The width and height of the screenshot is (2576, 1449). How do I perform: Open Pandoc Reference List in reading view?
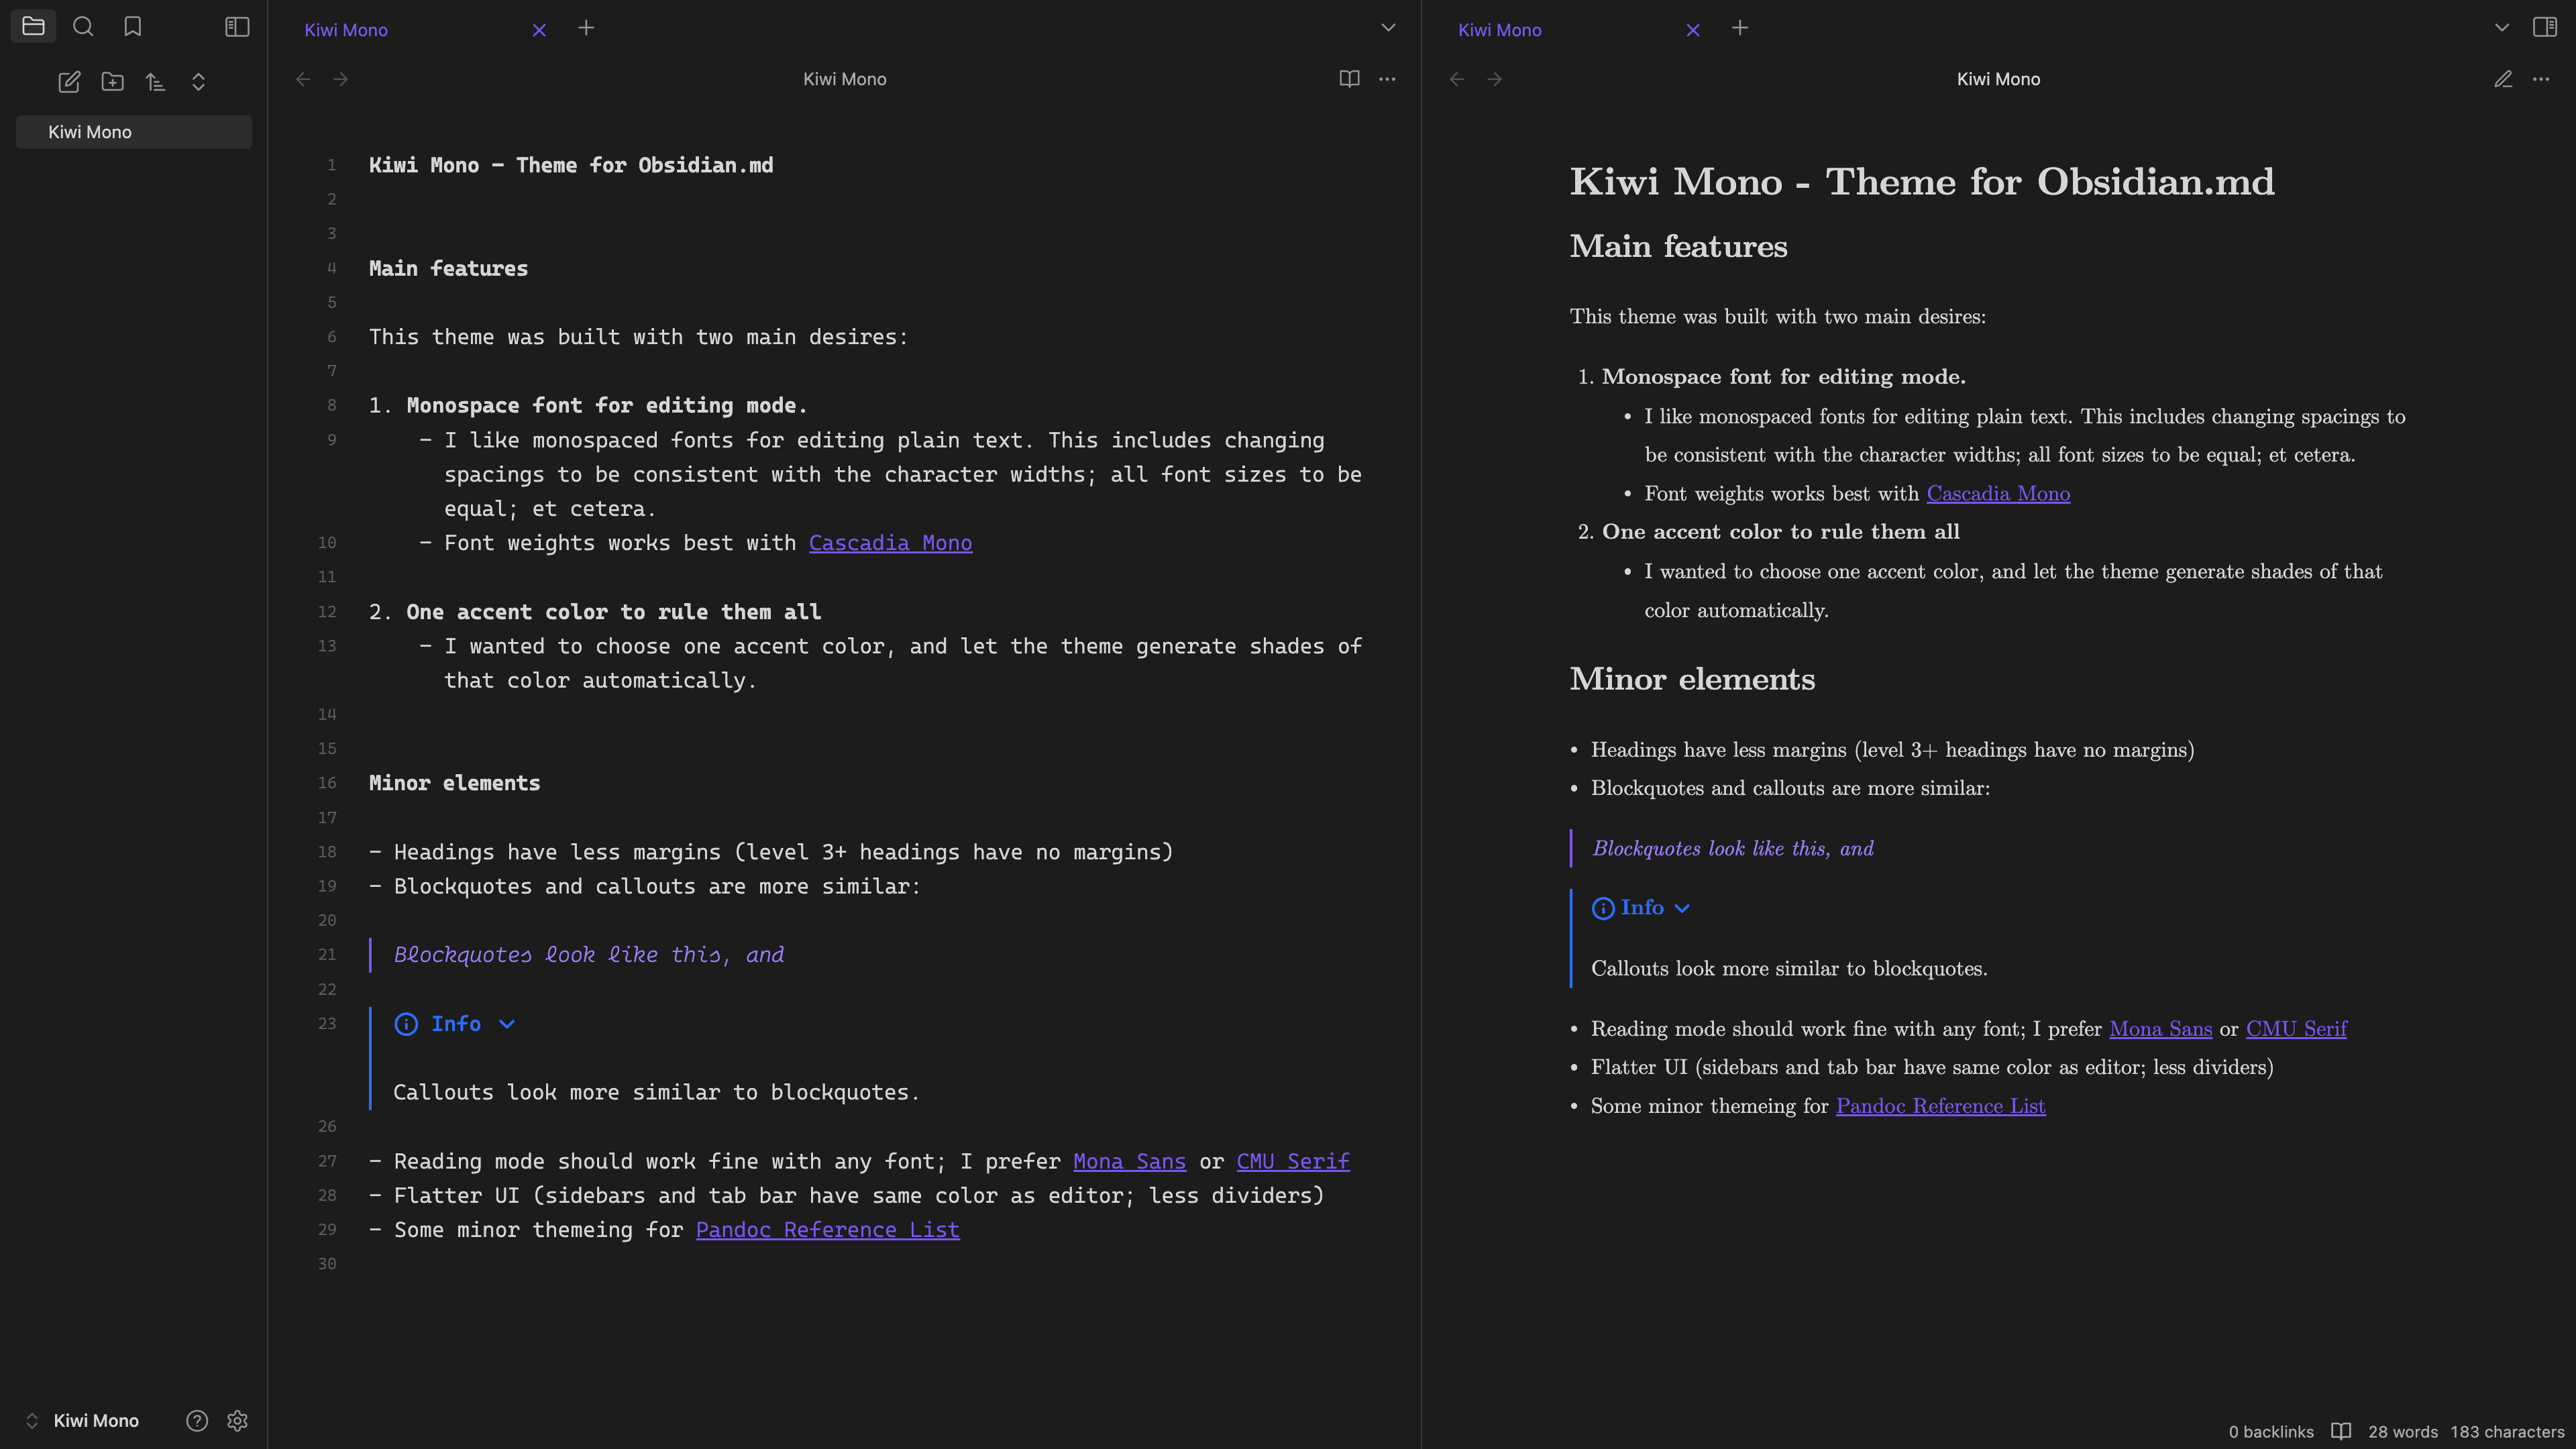click(1940, 1106)
